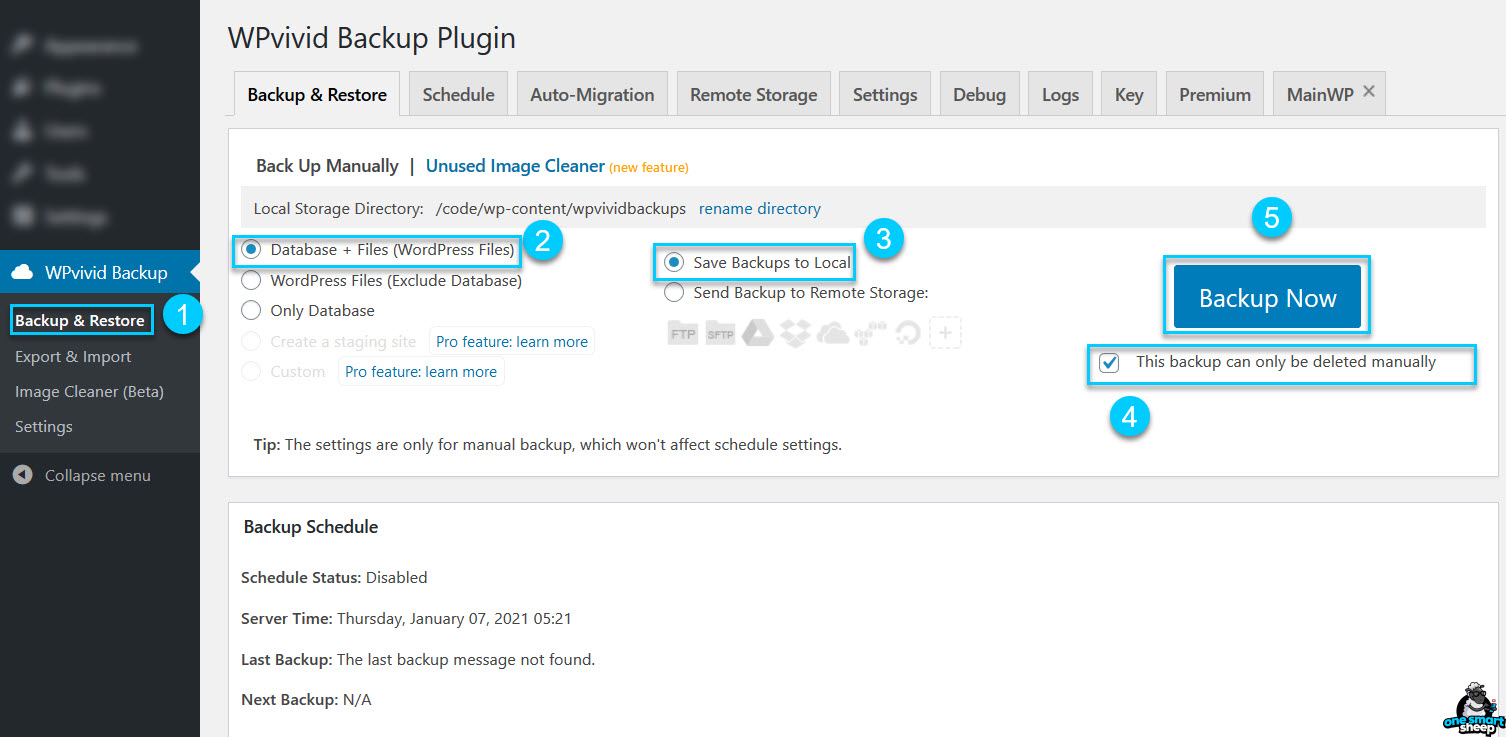Click the SFTP remote storage icon
The height and width of the screenshot is (737, 1506).
[720, 334]
